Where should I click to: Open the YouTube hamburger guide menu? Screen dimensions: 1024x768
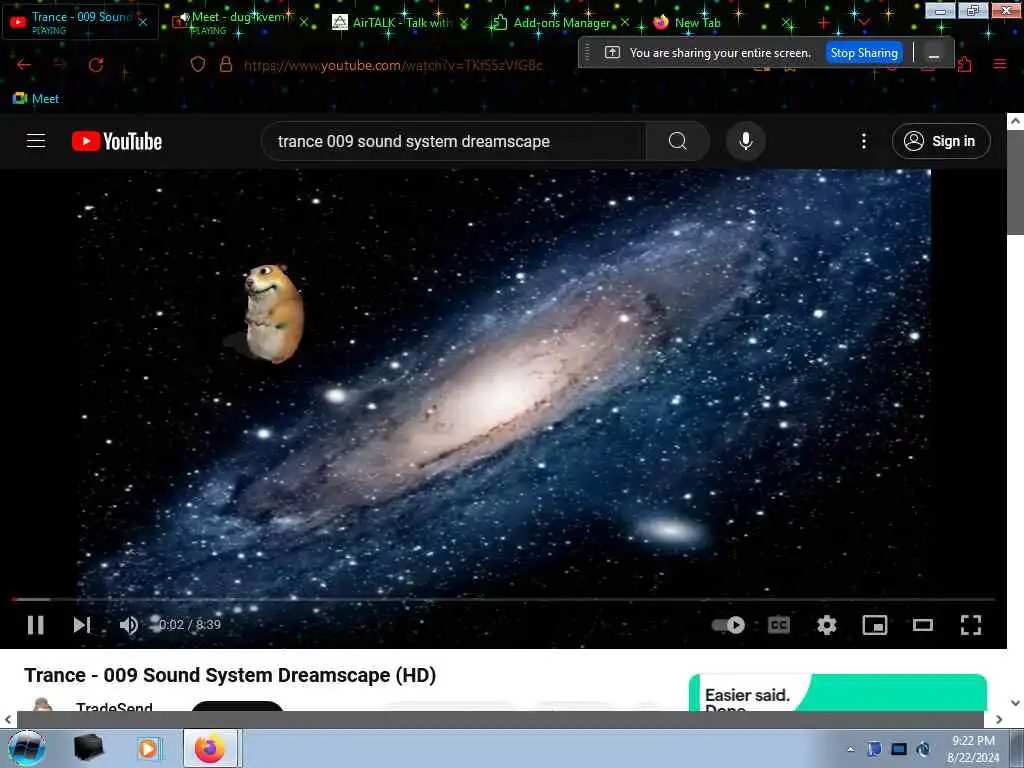[36, 140]
